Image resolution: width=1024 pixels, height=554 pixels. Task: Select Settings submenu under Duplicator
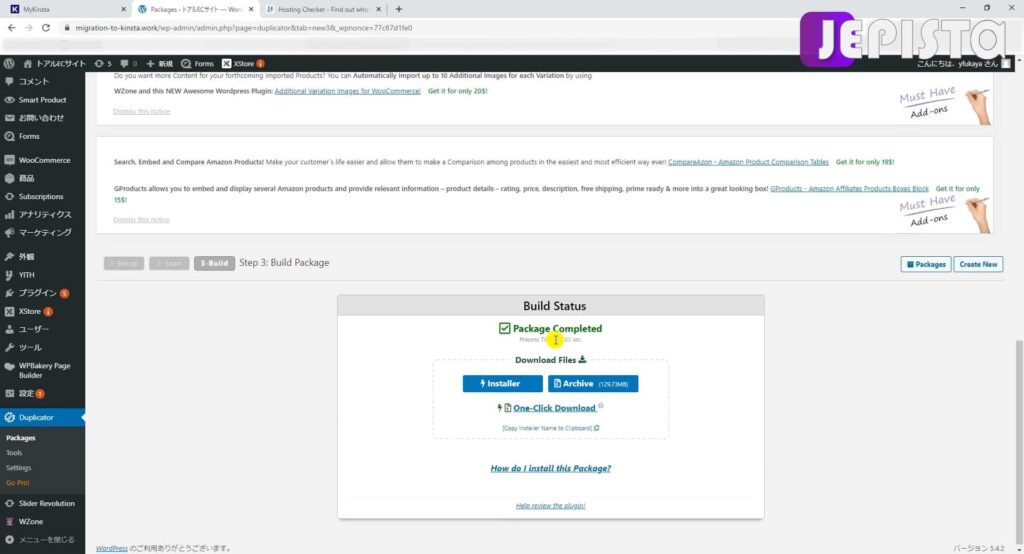click(18, 468)
